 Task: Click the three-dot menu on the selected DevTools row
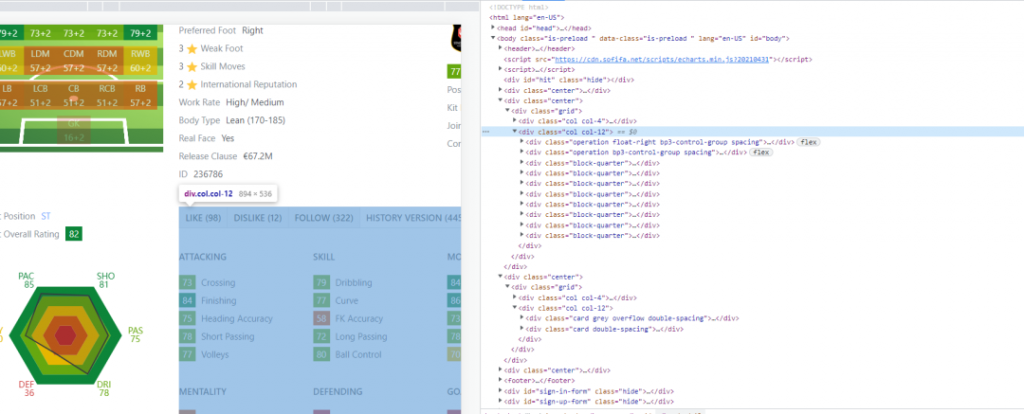(485, 131)
